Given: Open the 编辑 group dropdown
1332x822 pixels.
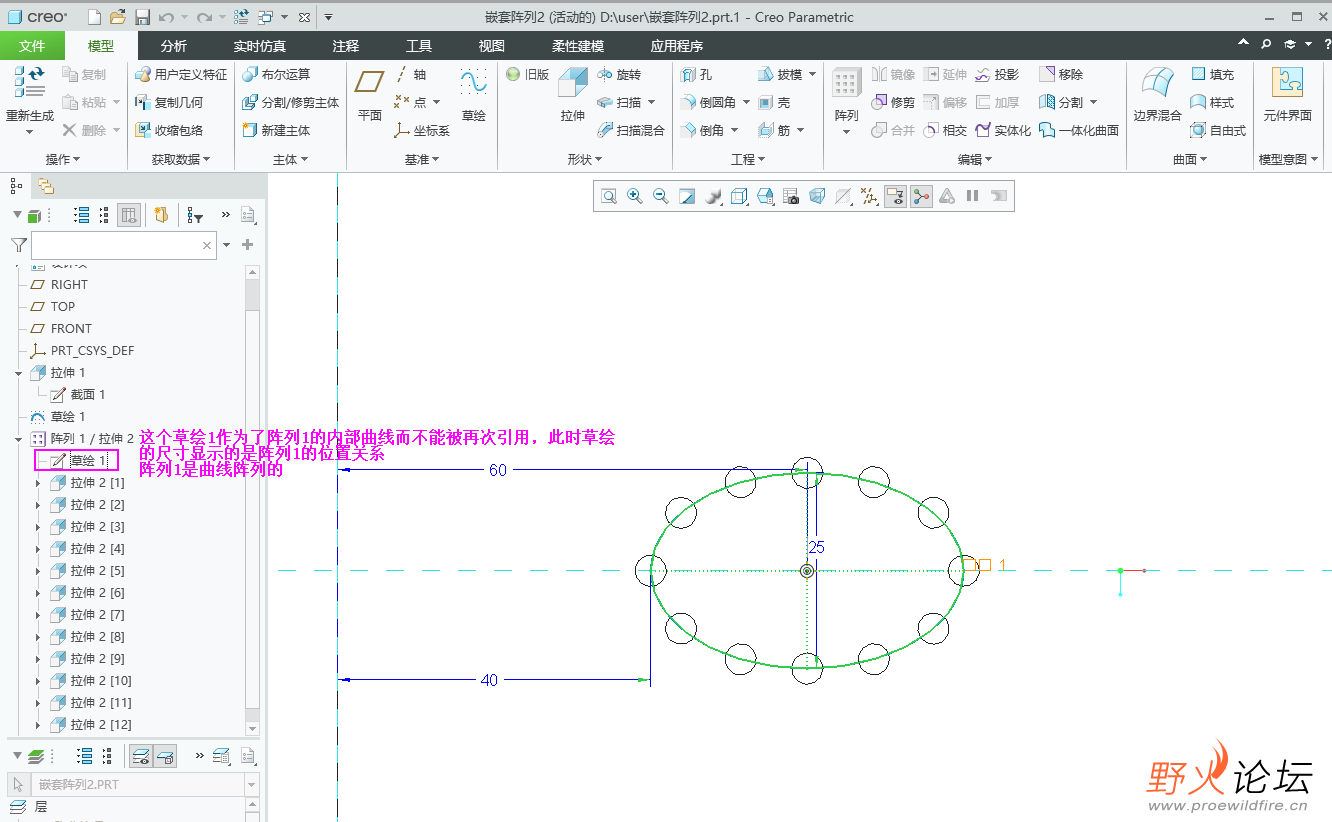Looking at the screenshot, I should 975,159.
